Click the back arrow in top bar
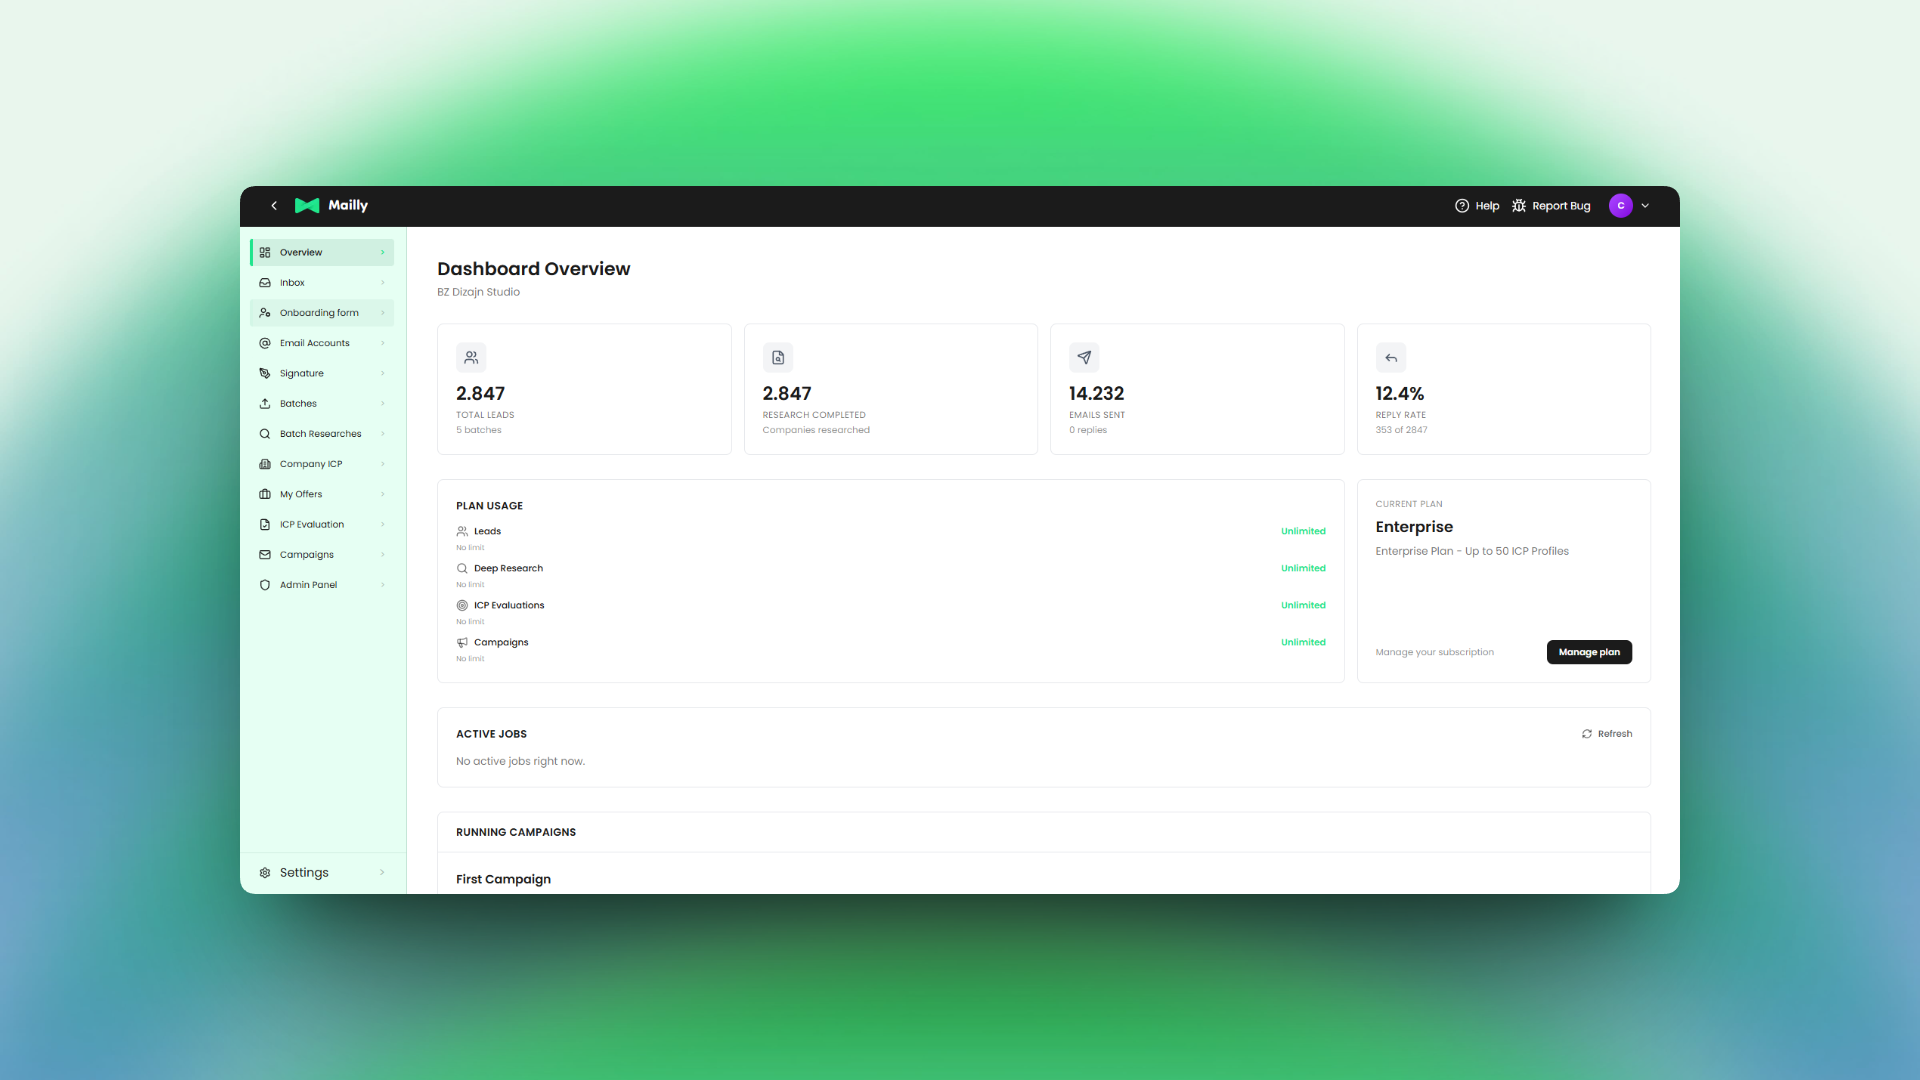The height and width of the screenshot is (1080, 1920). [x=274, y=206]
